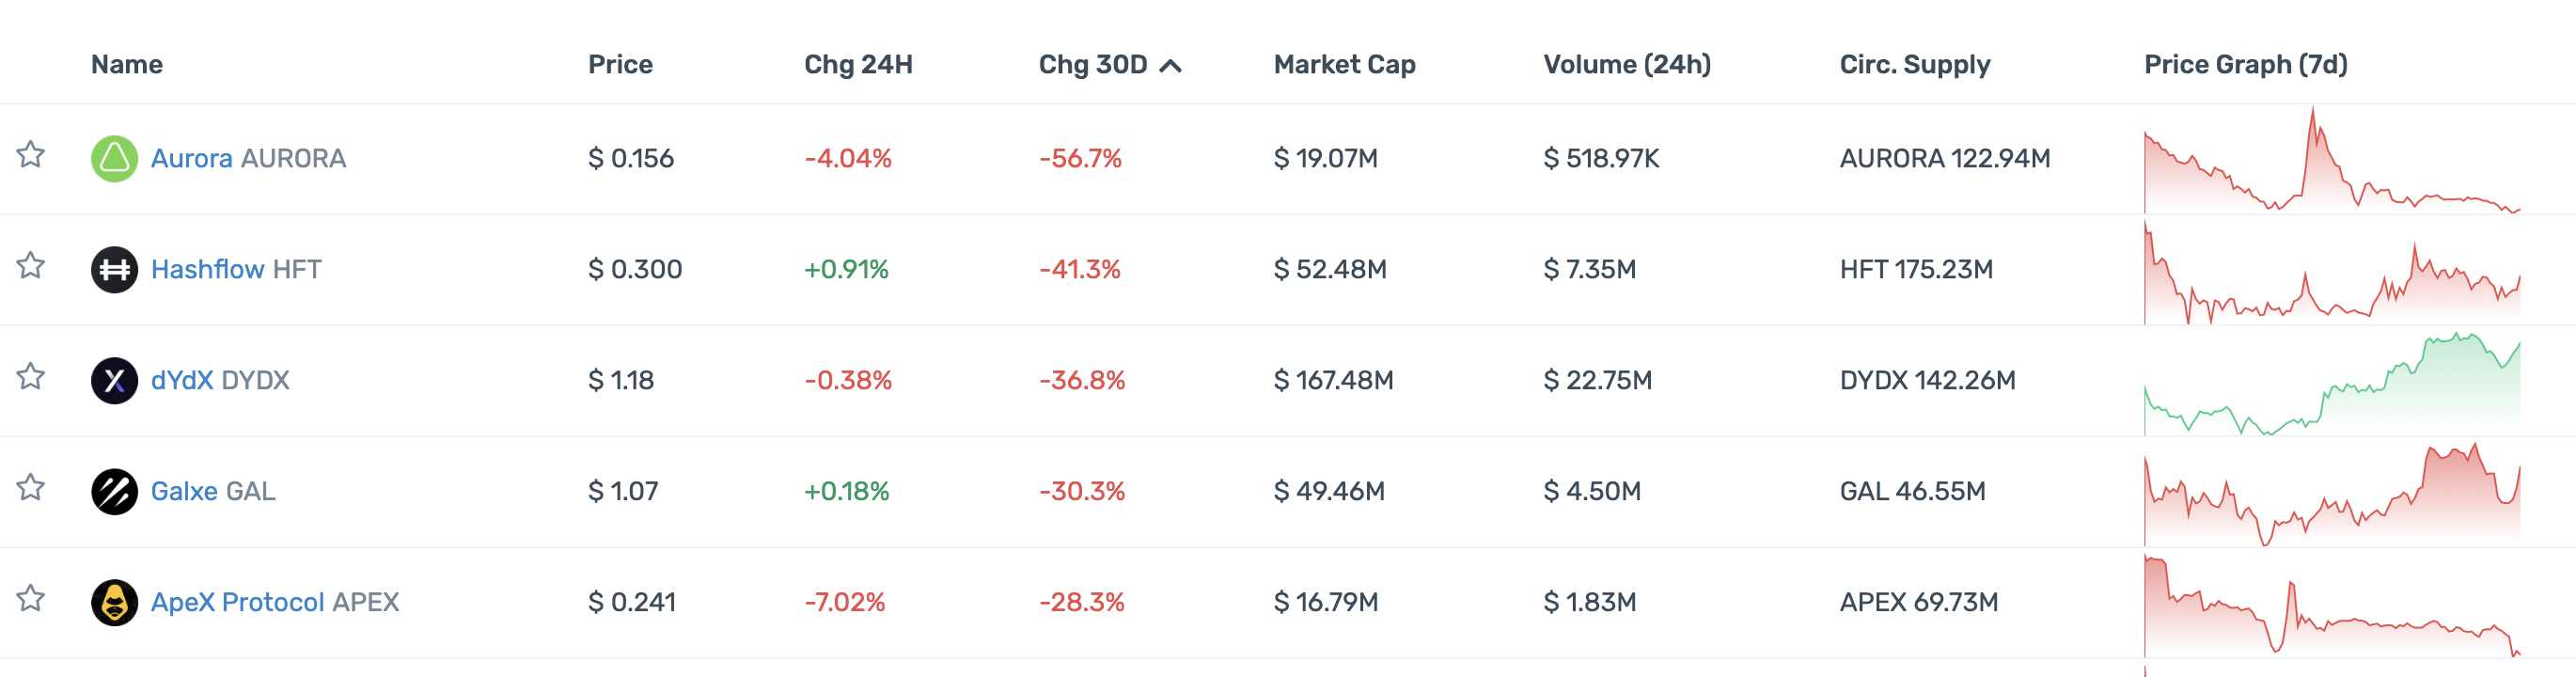Add Galxe to favorites via star
Screen dimensions: 2576x677
(31, 488)
